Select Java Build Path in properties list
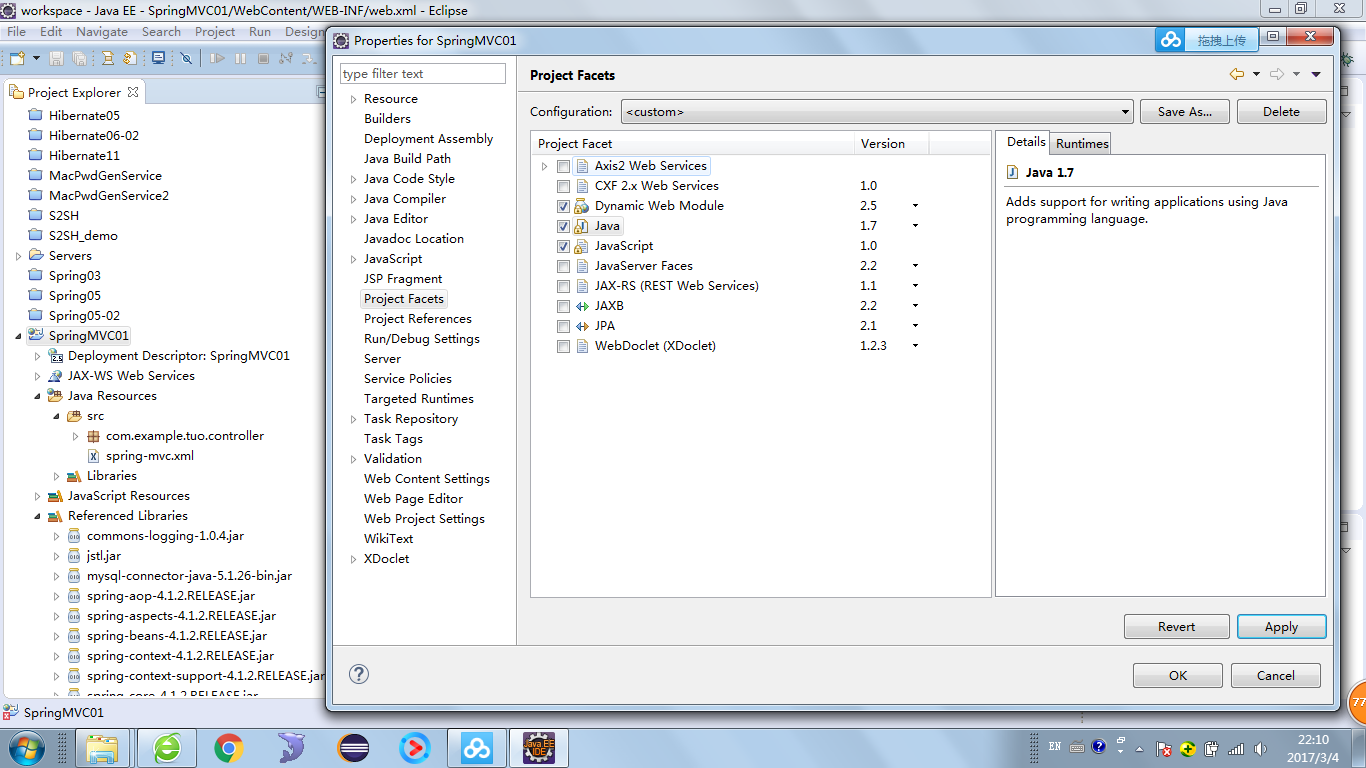The image size is (1366, 768). [407, 159]
